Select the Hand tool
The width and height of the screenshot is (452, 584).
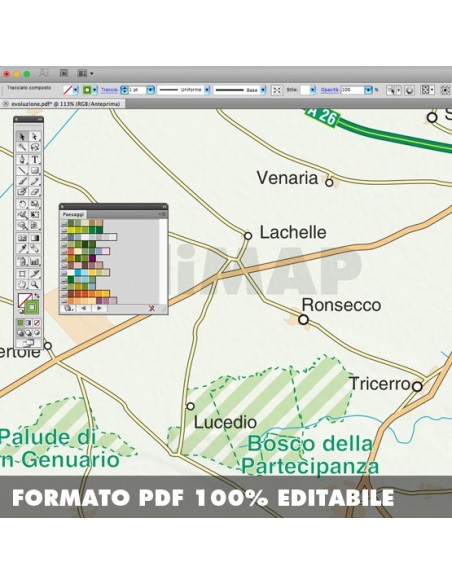[22, 285]
